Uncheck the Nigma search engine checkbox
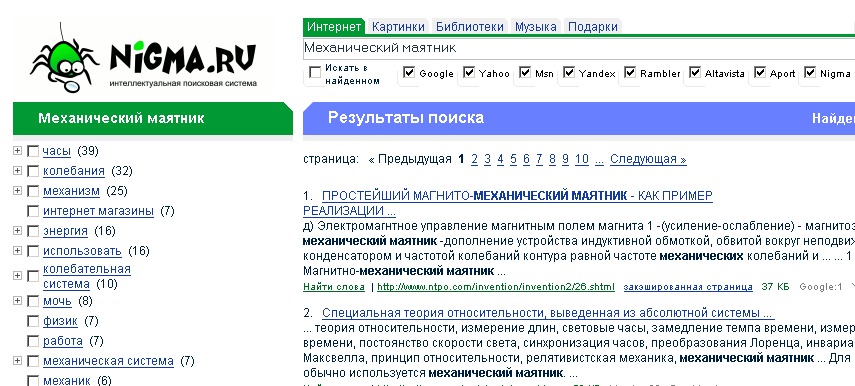The width and height of the screenshot is (855, 386). tap(810, 73)
